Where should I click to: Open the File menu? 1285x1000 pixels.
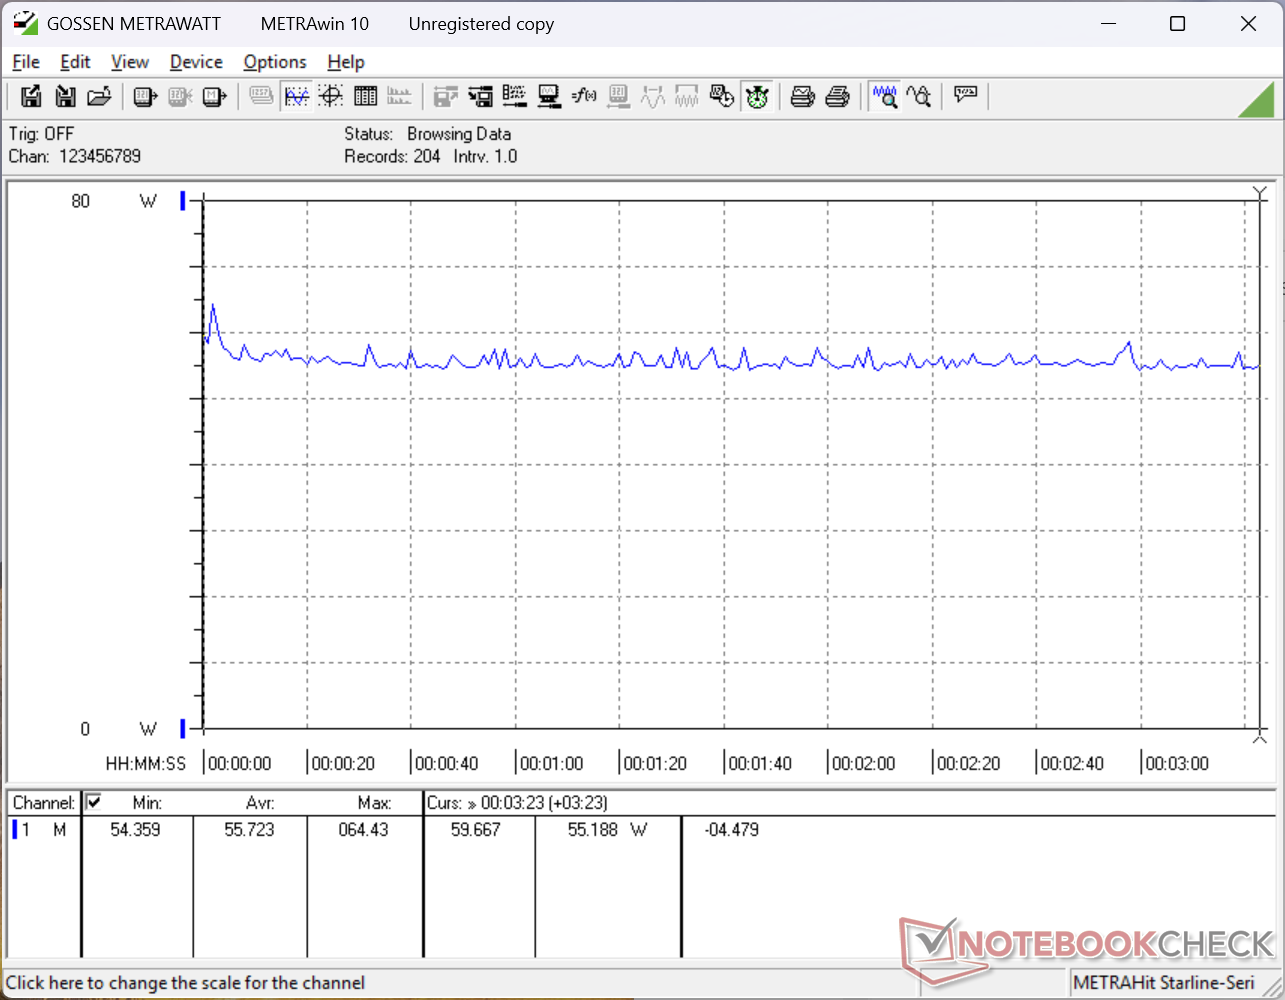pos(26,62)
